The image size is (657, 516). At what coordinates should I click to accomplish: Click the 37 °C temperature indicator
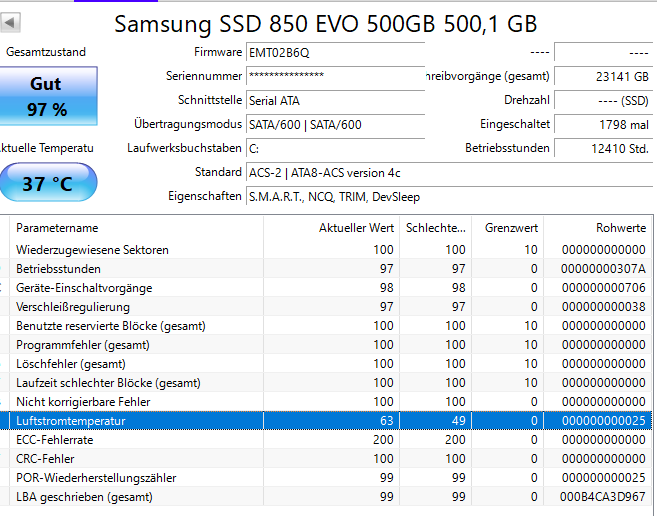49,183
